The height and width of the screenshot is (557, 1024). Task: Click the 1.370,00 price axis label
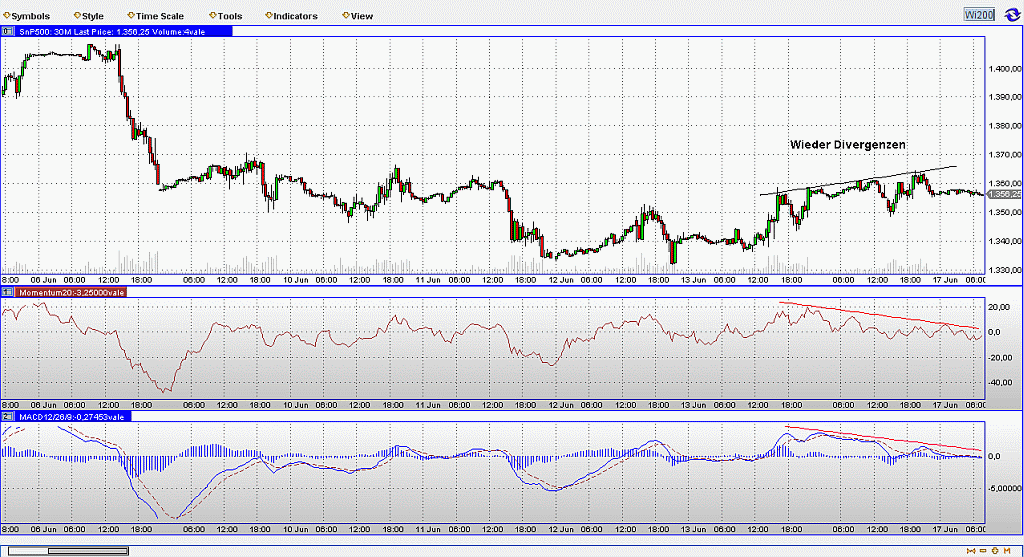tap(1005, 155)
